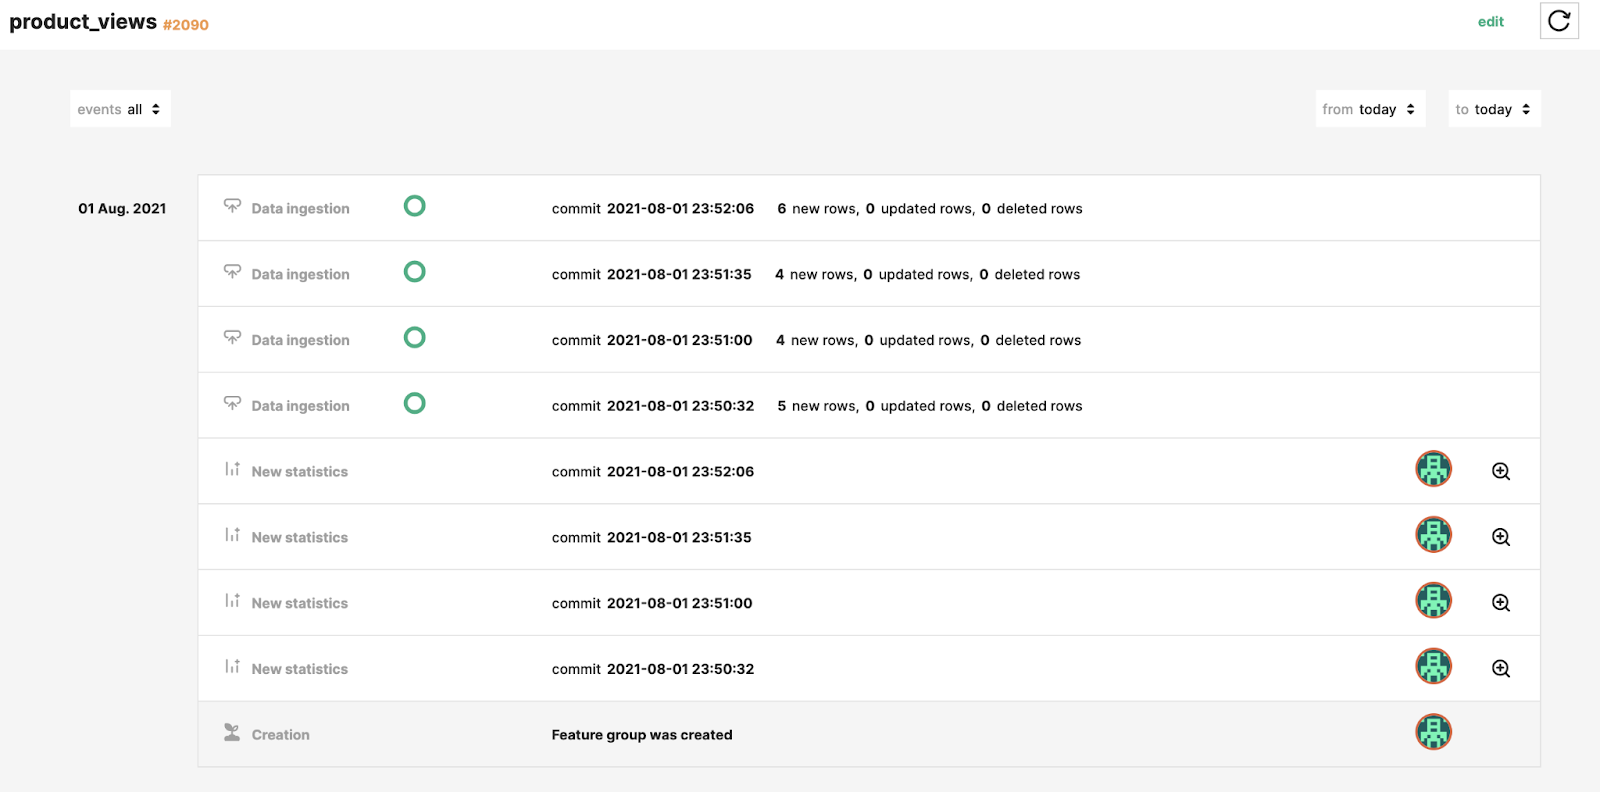Click New statistics commit timestamp 2021-08-01 23:50:32
1600x792 pixels.
point(681,669)
